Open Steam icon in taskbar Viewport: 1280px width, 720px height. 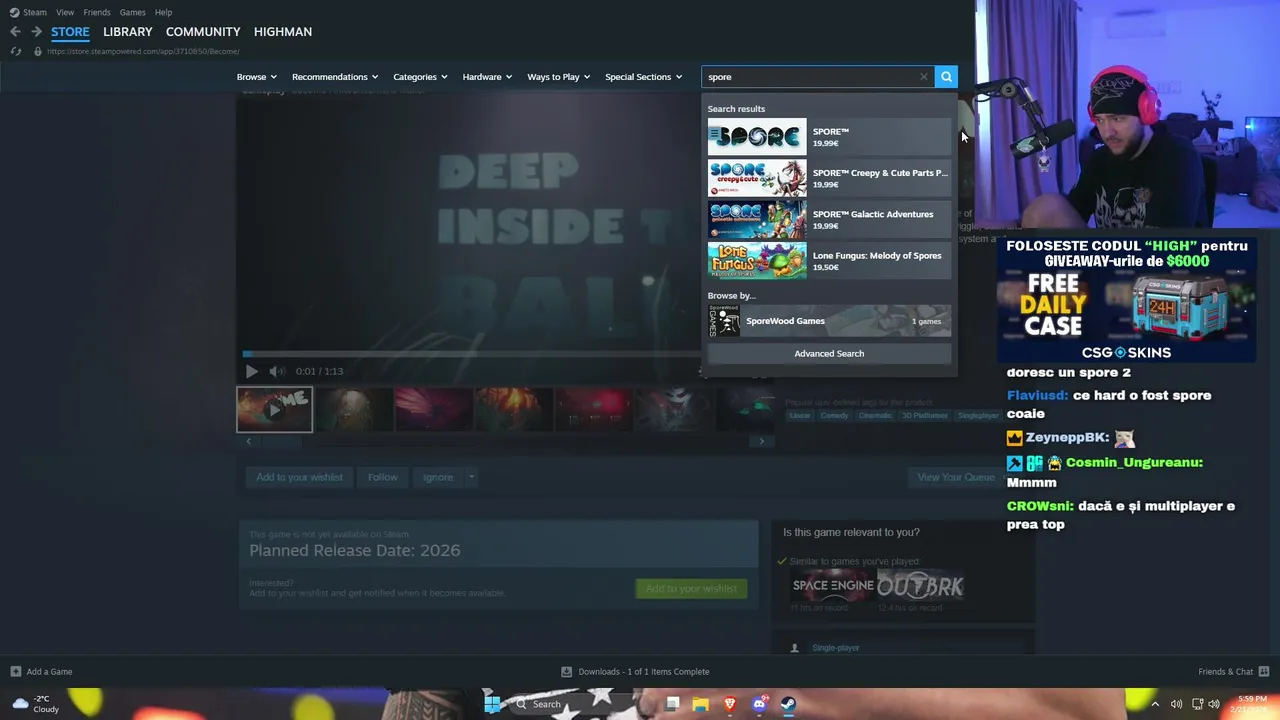click(x=788, y=704)
